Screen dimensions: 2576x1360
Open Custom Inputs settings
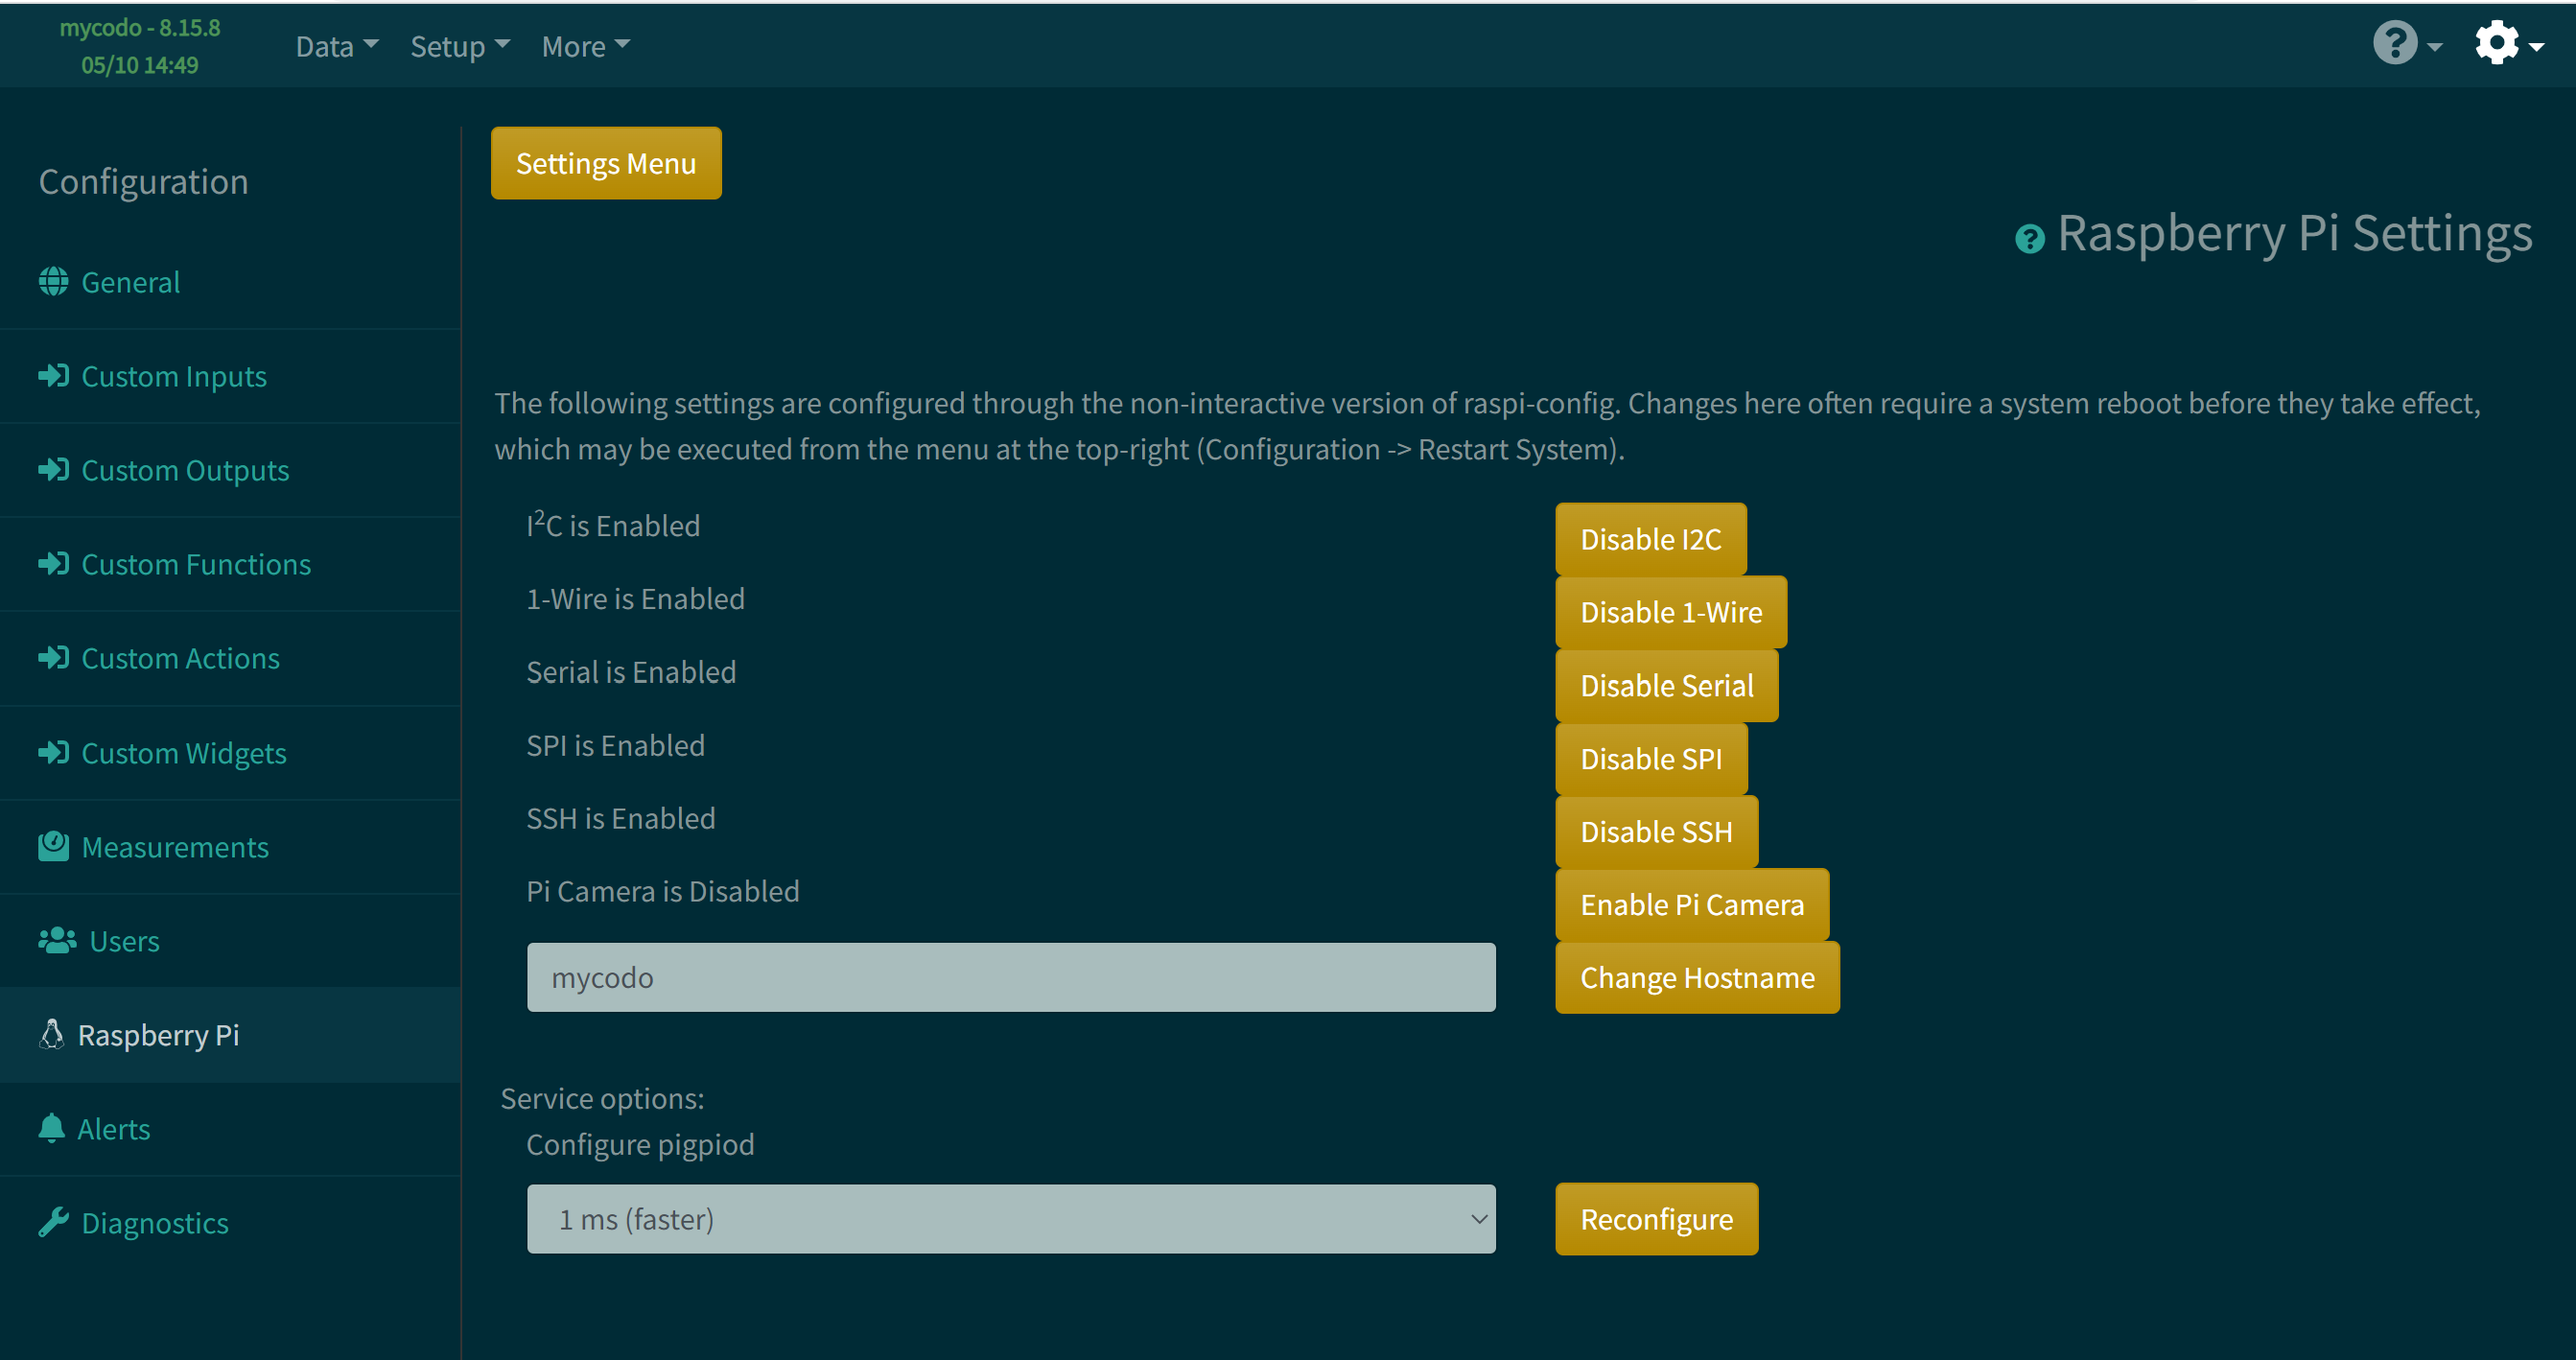click(174, 376)
